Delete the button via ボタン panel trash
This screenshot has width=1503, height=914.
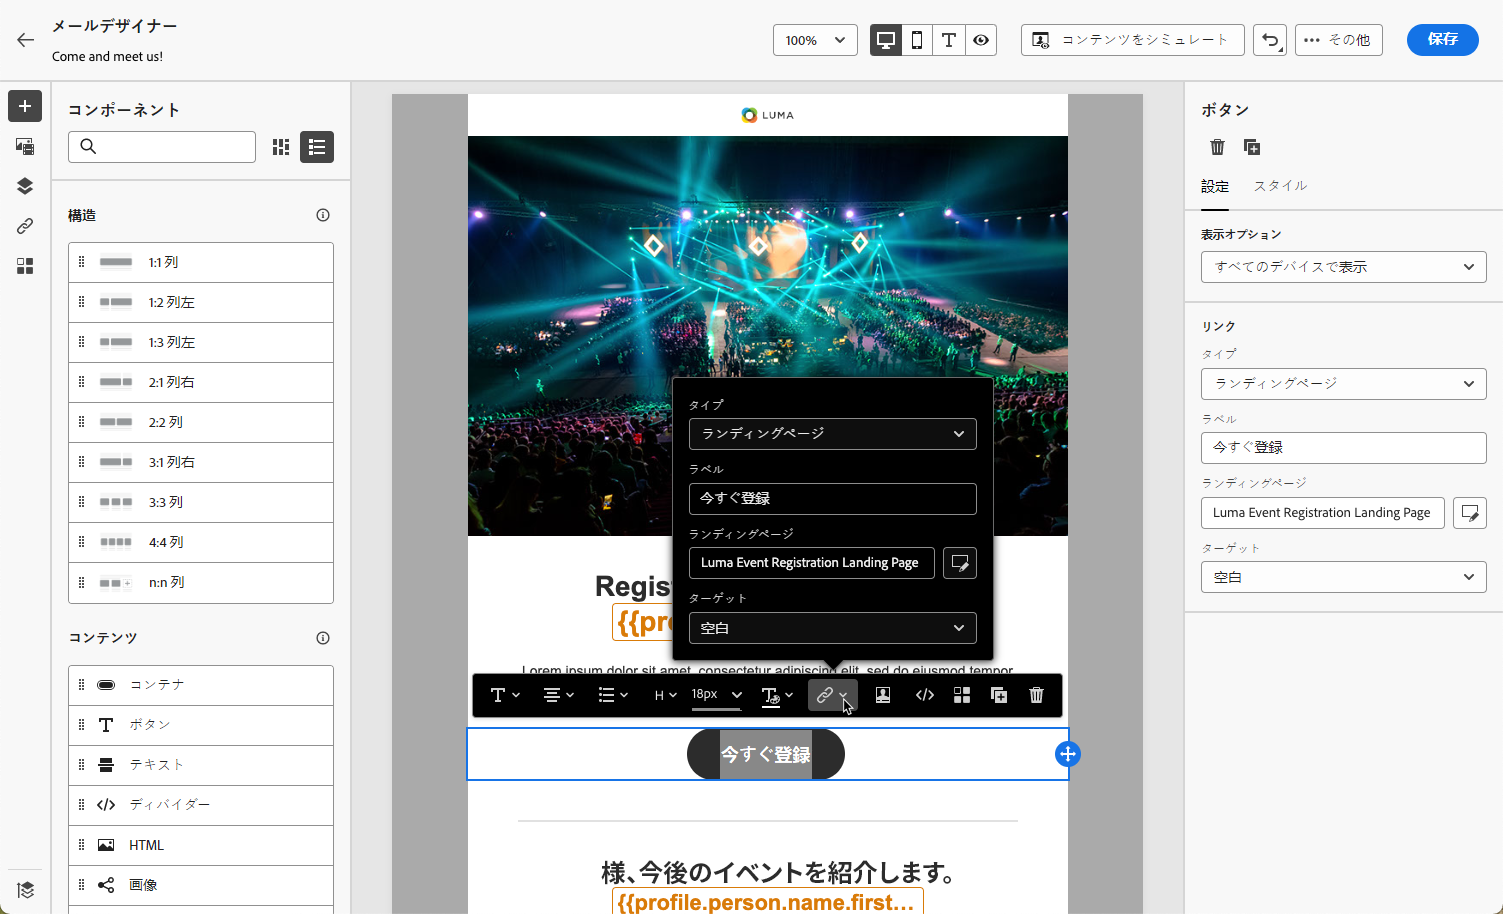point(1217,147)
